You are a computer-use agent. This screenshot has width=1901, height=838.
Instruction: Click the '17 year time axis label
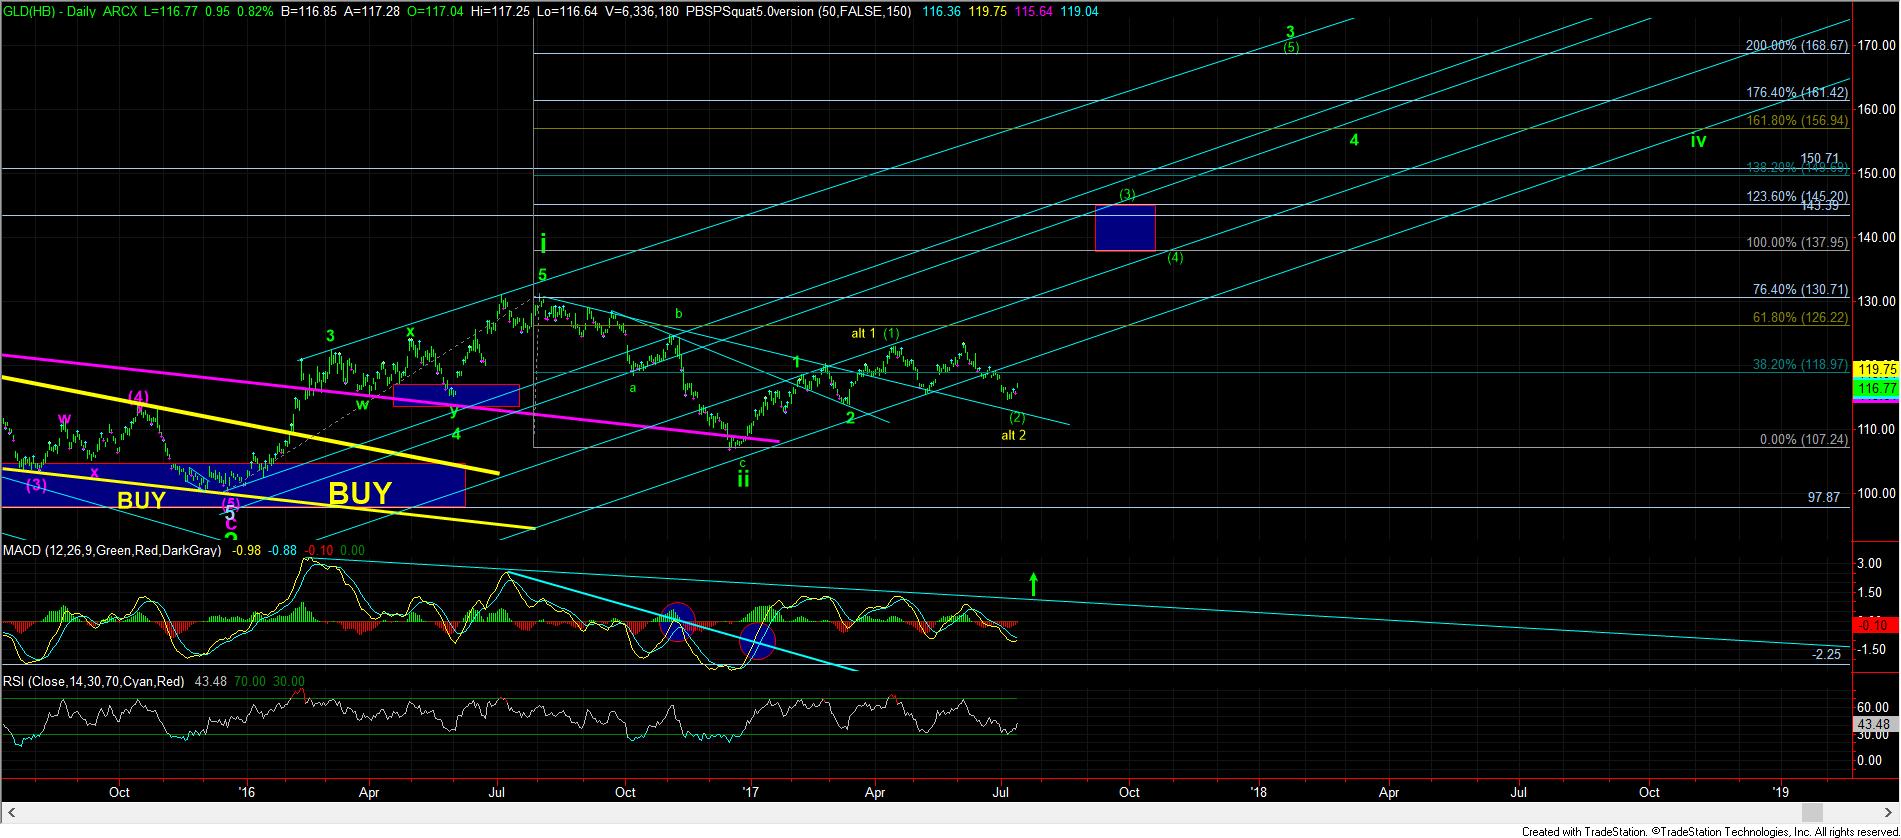[752, 792]
